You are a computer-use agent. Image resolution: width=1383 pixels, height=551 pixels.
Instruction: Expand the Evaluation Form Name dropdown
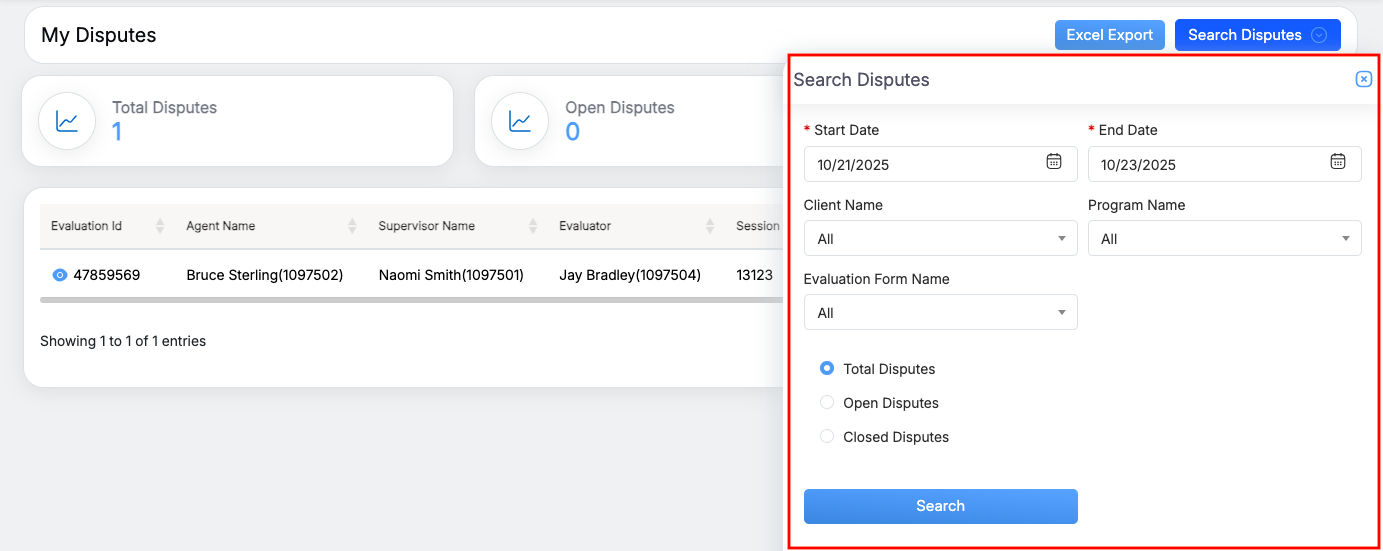940,313
